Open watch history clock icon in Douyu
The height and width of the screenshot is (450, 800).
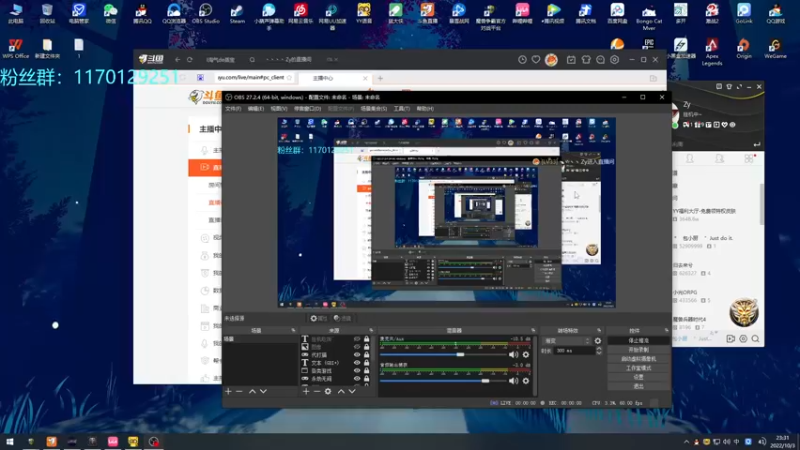(x=522, y=60)
